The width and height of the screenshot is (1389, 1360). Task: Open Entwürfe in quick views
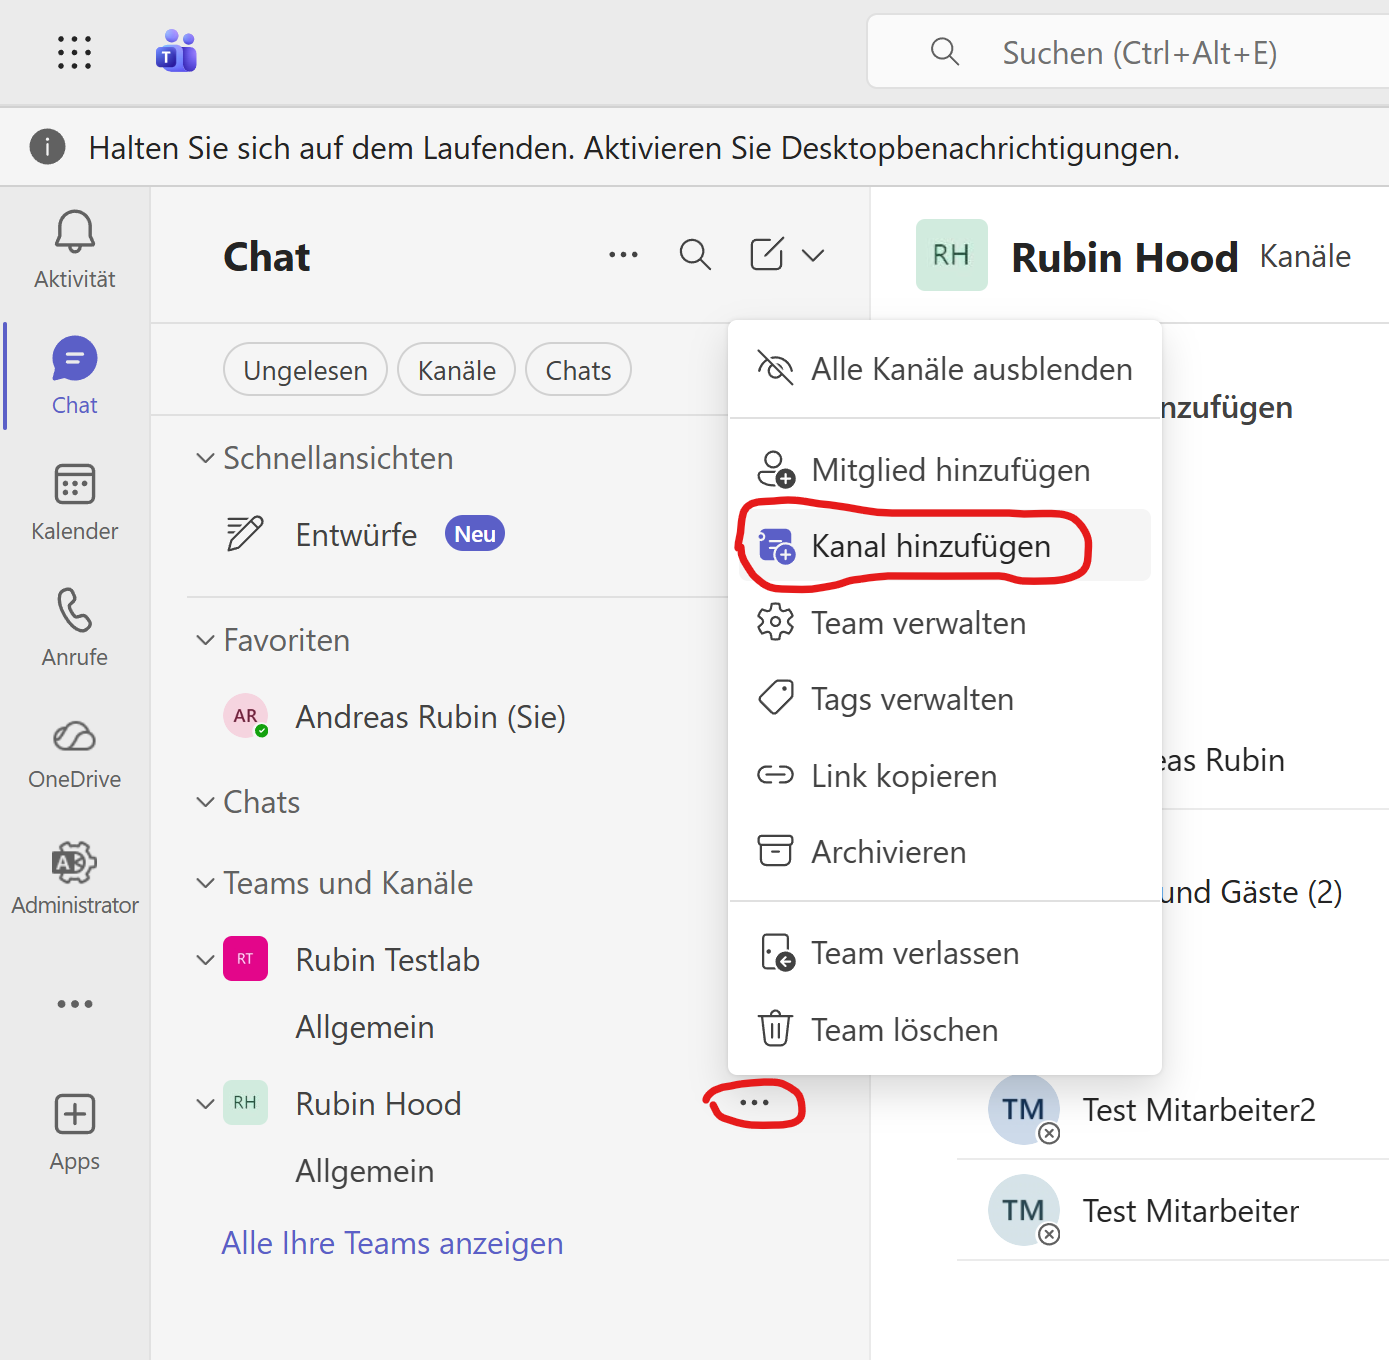coord(356,535)
